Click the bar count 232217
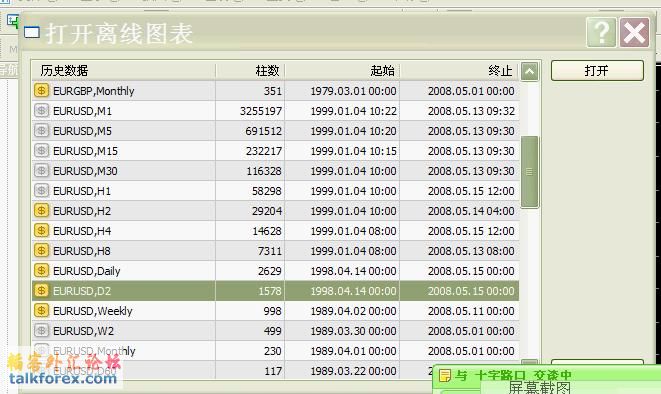 click(263, 151)
